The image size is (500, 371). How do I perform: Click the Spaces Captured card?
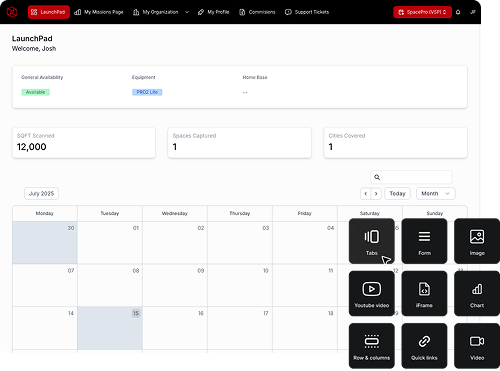pos(240,143)
